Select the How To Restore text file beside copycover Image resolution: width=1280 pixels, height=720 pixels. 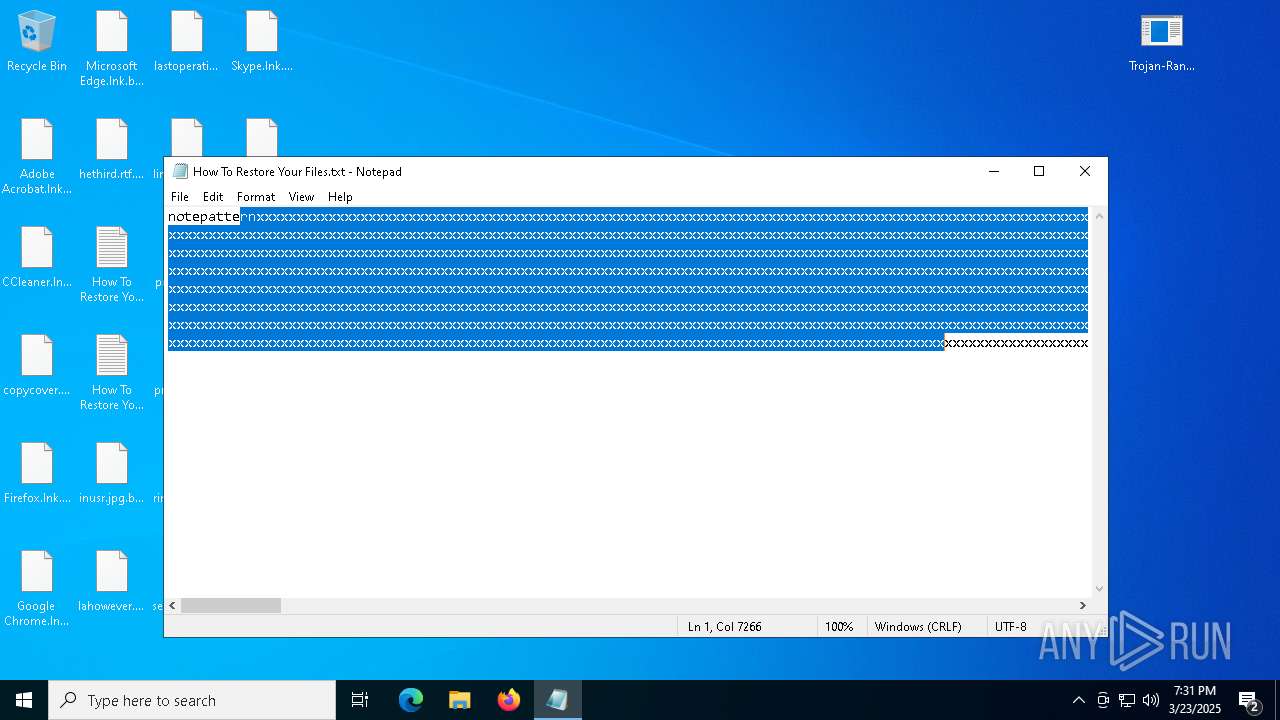[112, 373]
